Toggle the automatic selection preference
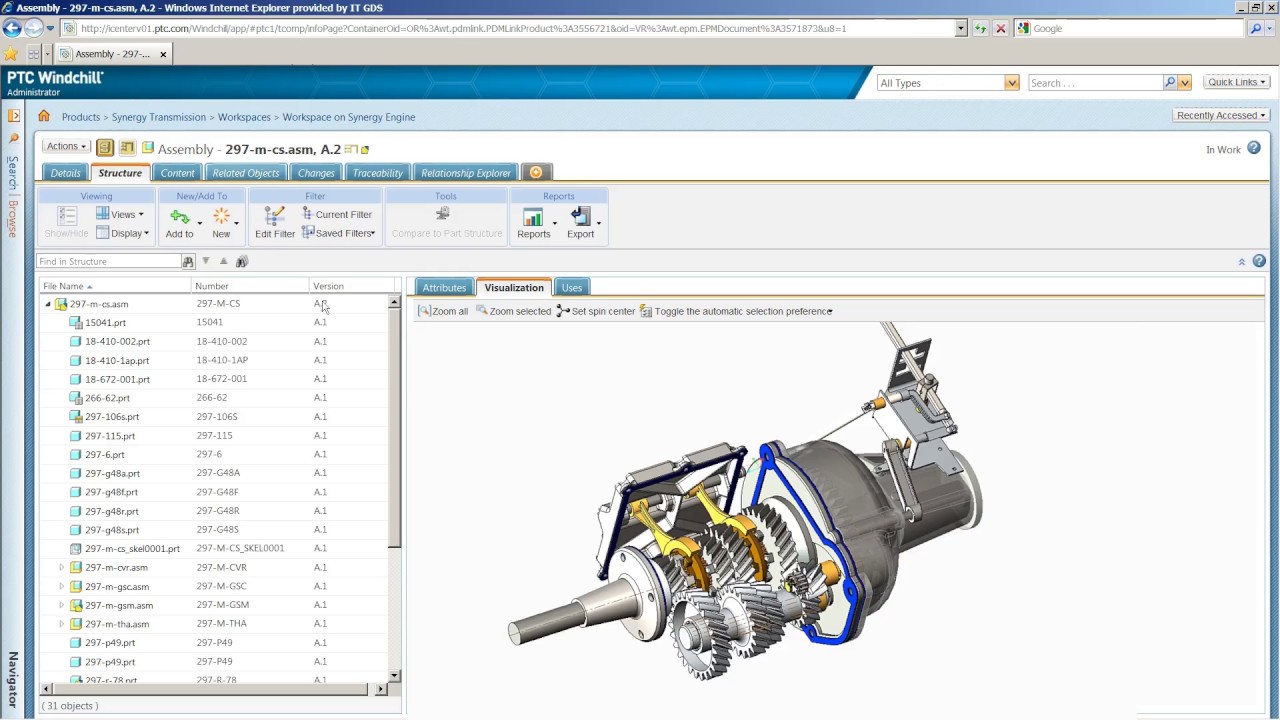This screenshot has height=720, width=1280. point(737,311)
